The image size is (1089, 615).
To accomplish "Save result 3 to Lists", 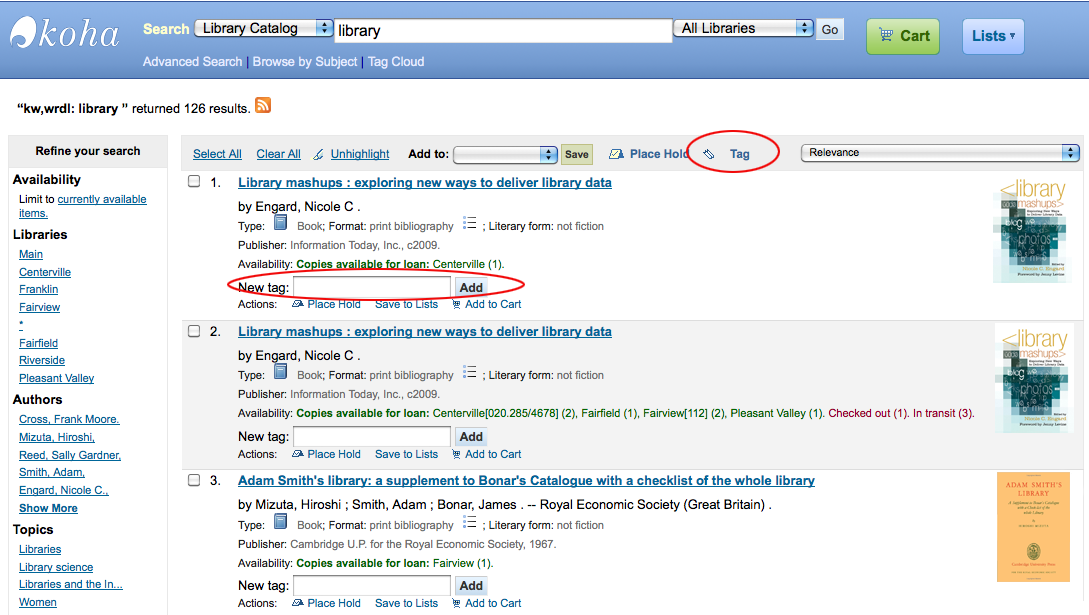I will point(406,603).
